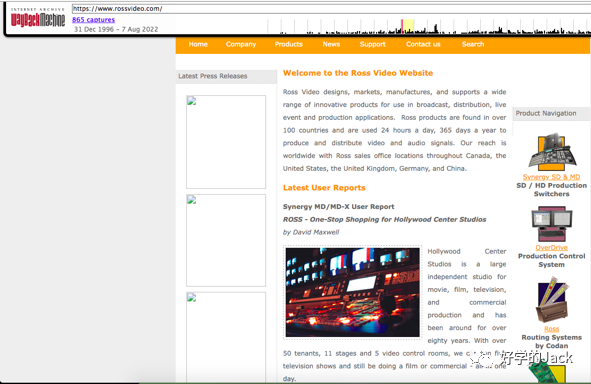
Task: Select News in the orange navigation bar
Action: point(331,44)
